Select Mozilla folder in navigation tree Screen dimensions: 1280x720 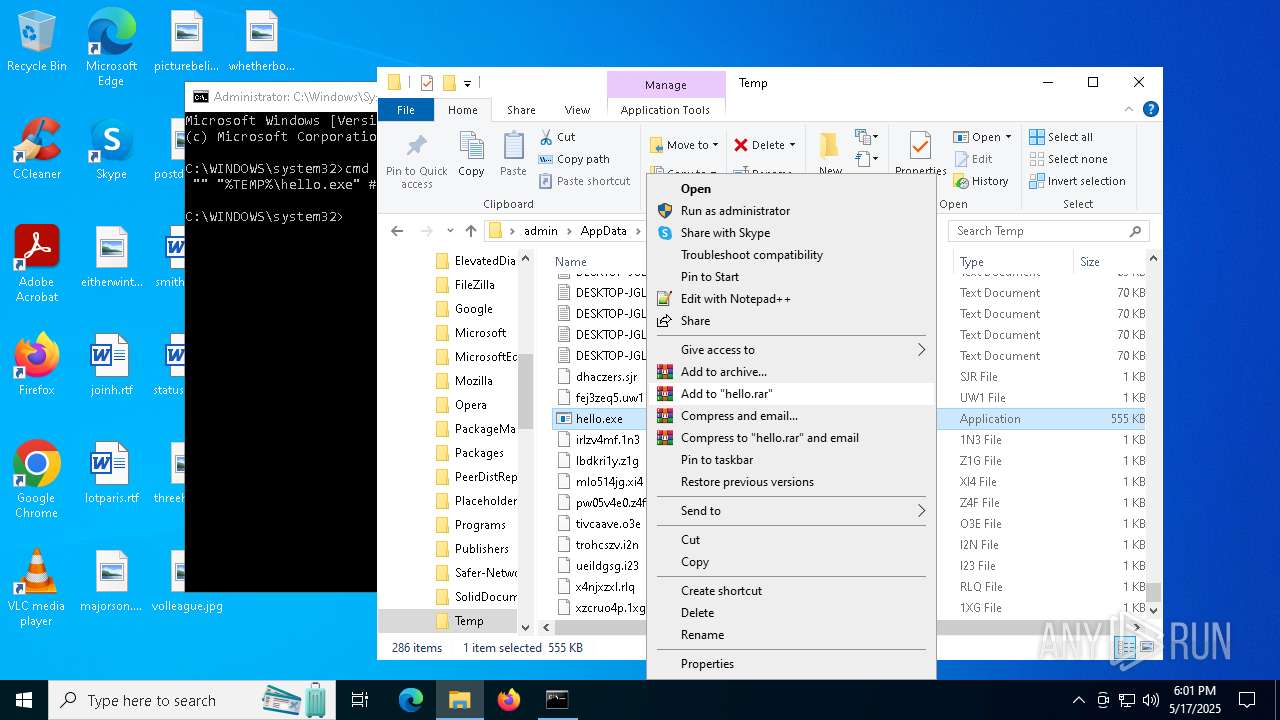pos(473,381)
